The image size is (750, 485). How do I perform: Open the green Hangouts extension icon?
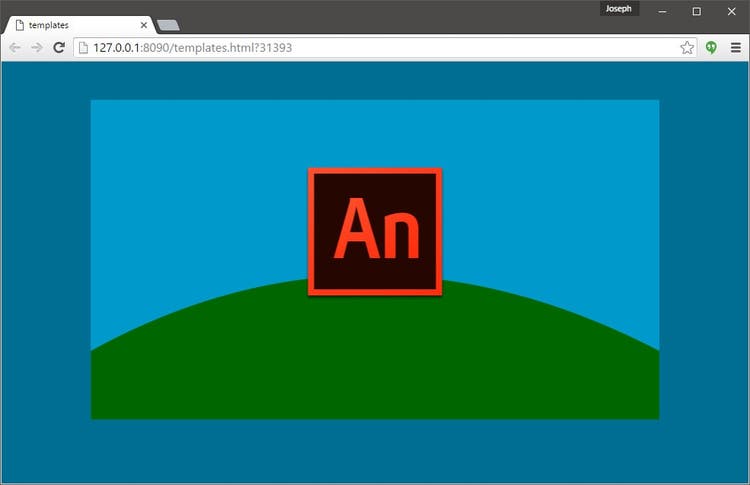coord(711,47)
